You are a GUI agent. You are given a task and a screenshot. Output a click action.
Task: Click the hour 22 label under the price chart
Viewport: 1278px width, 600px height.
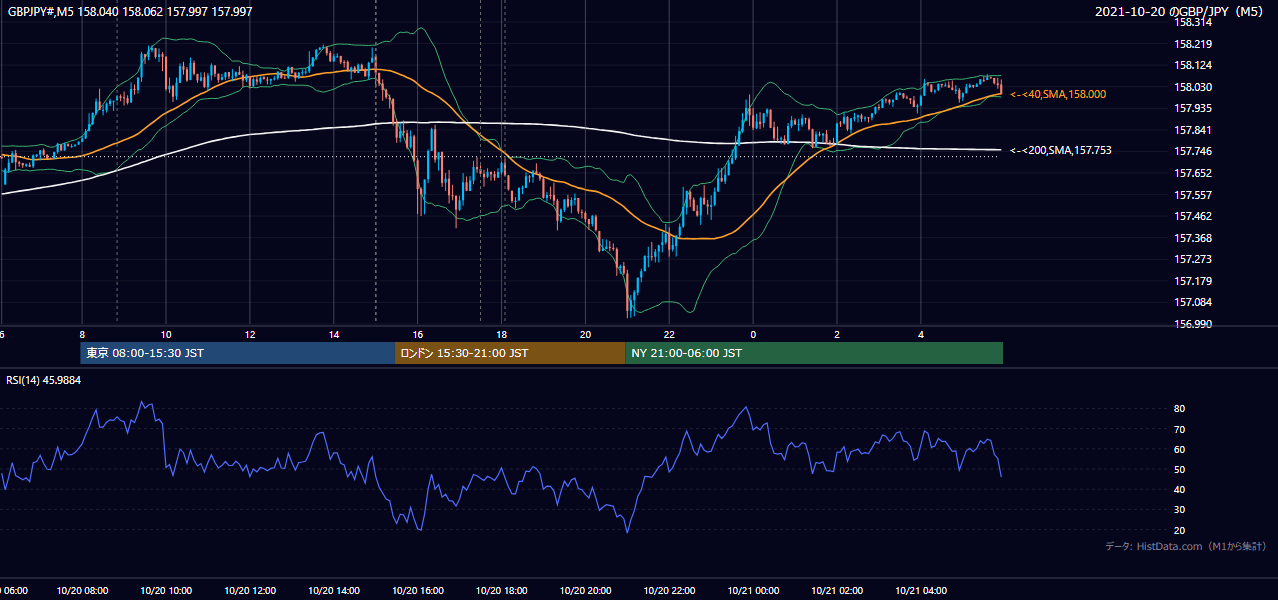pos(669,334)
